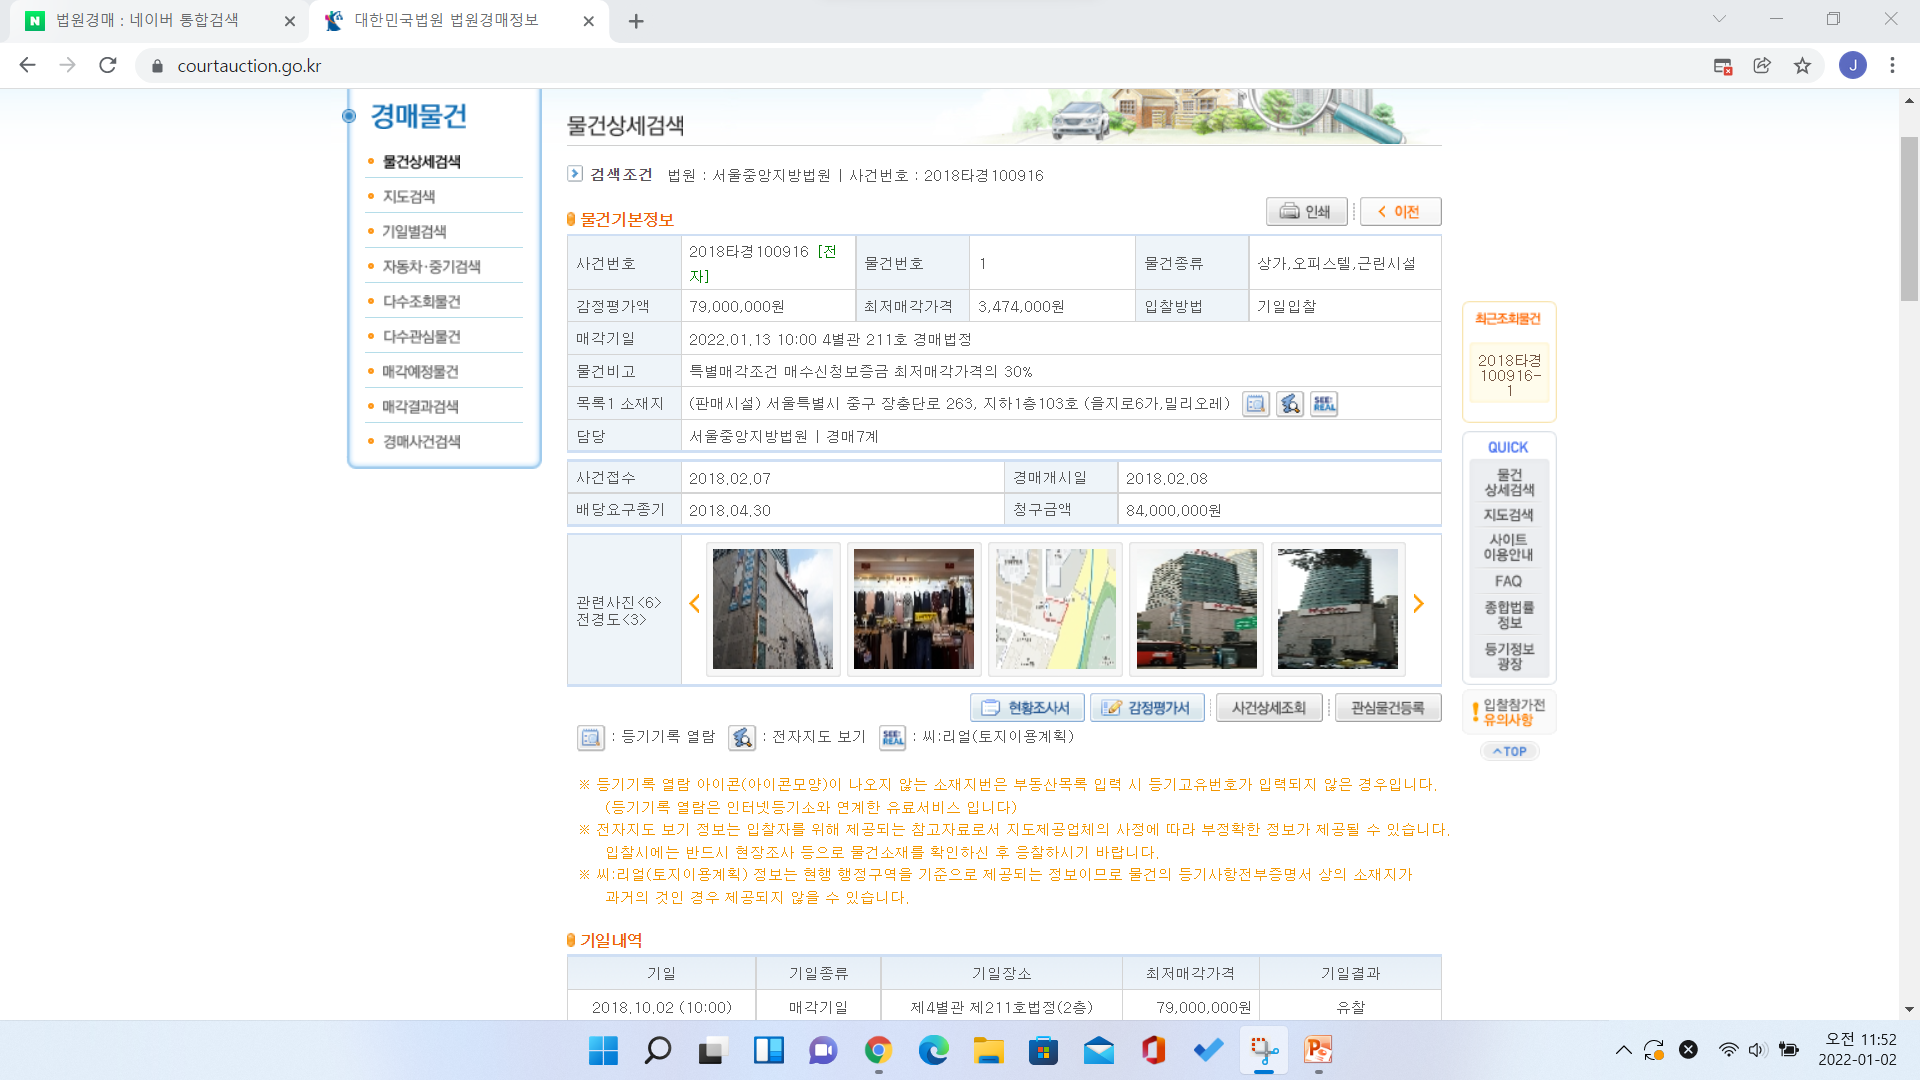Open Windows Start menu
Viewport: 1920px width, 1080px height.
(603, 1050)
